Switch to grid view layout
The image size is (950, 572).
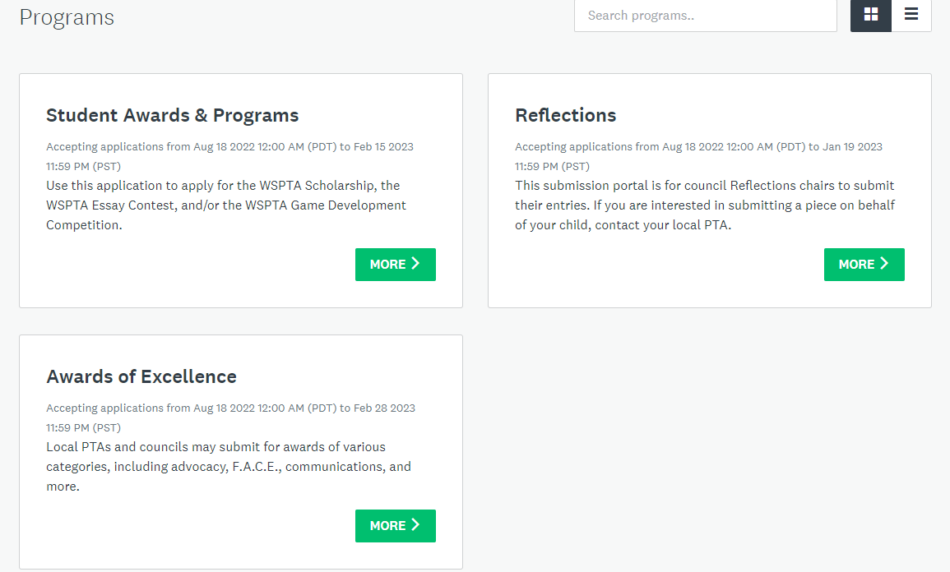point(871,15)
